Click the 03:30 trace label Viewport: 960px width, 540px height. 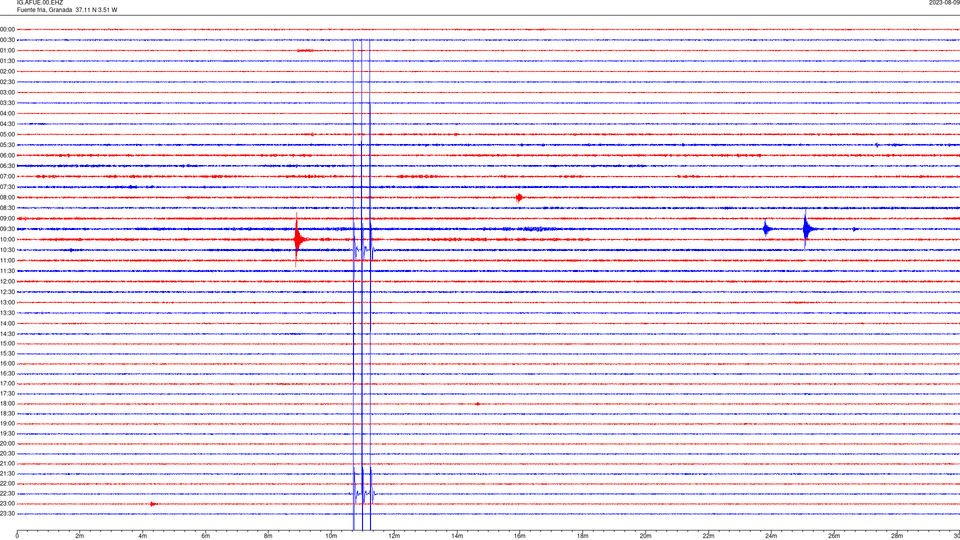point(7,103)
